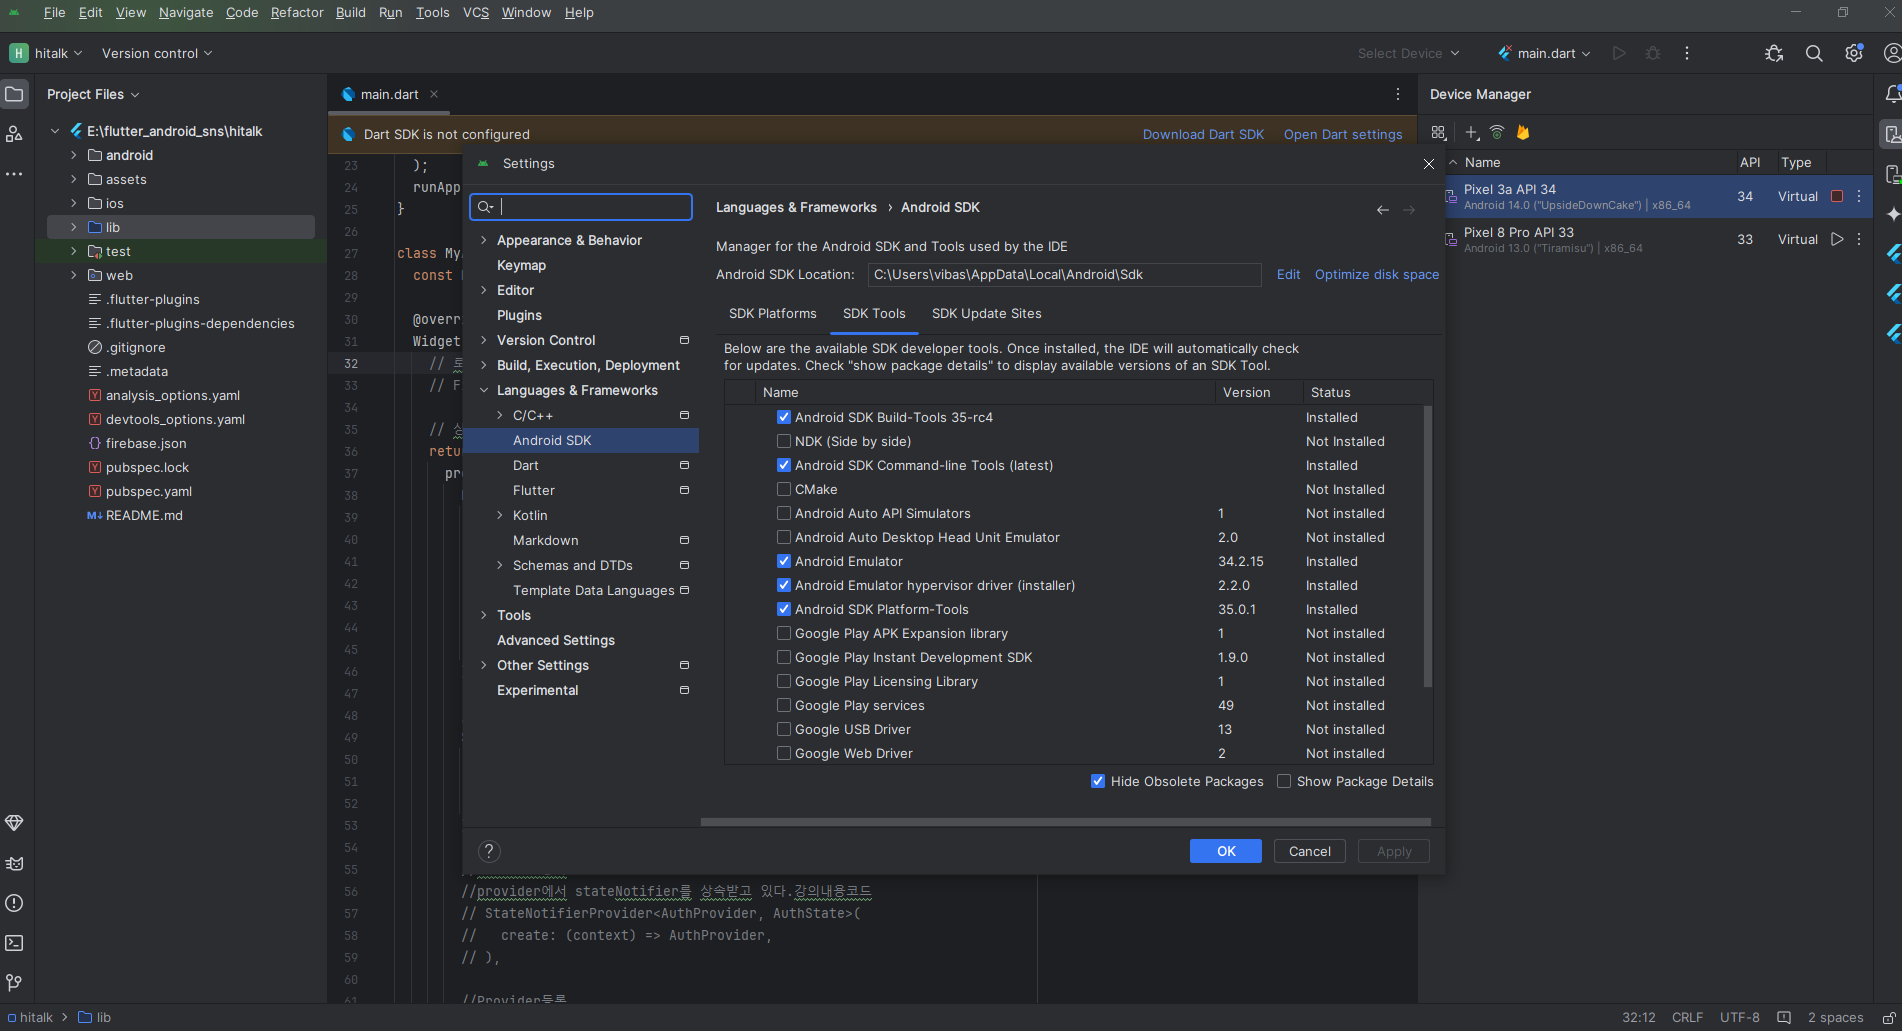Open the Notifications bell icon
Image resolution: width=1902 pixels, height=1031 pixels.
coord(1892,94)
